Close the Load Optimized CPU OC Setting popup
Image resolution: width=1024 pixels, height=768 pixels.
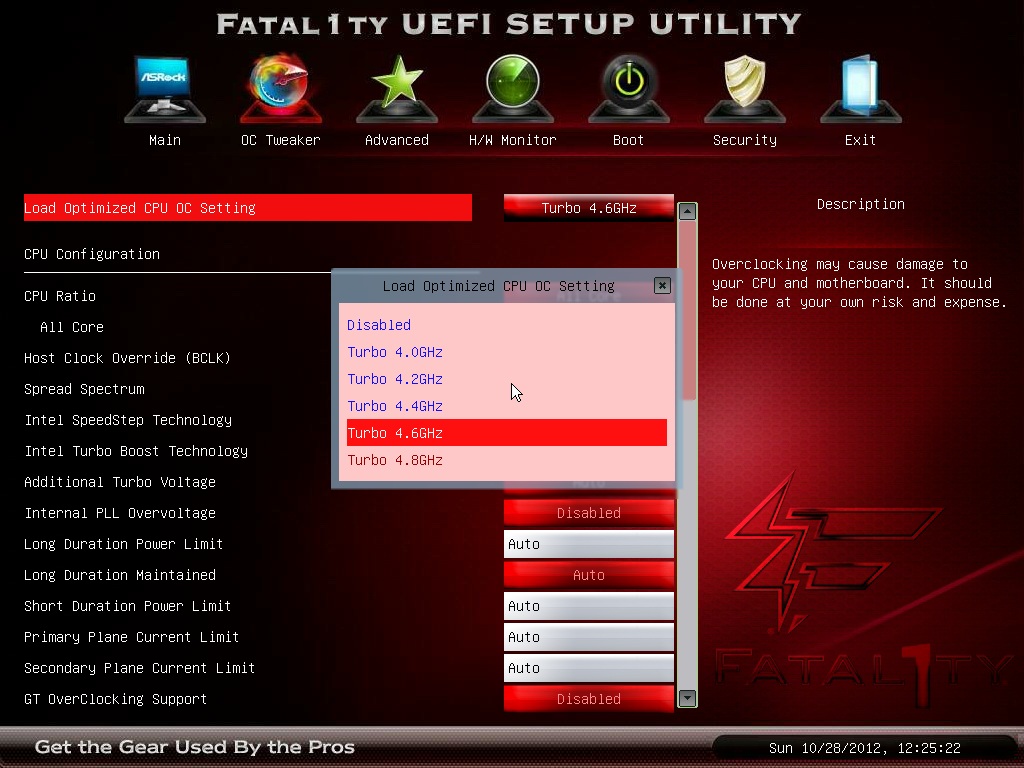point(662,285)
